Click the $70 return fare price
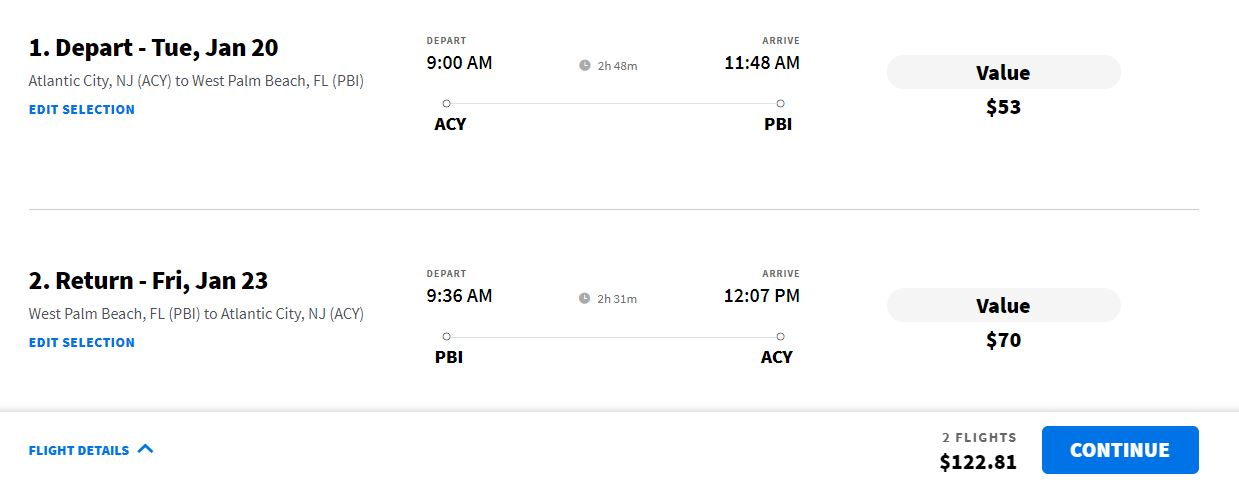Screen dimensions: 1239x489 [1003, 340]
